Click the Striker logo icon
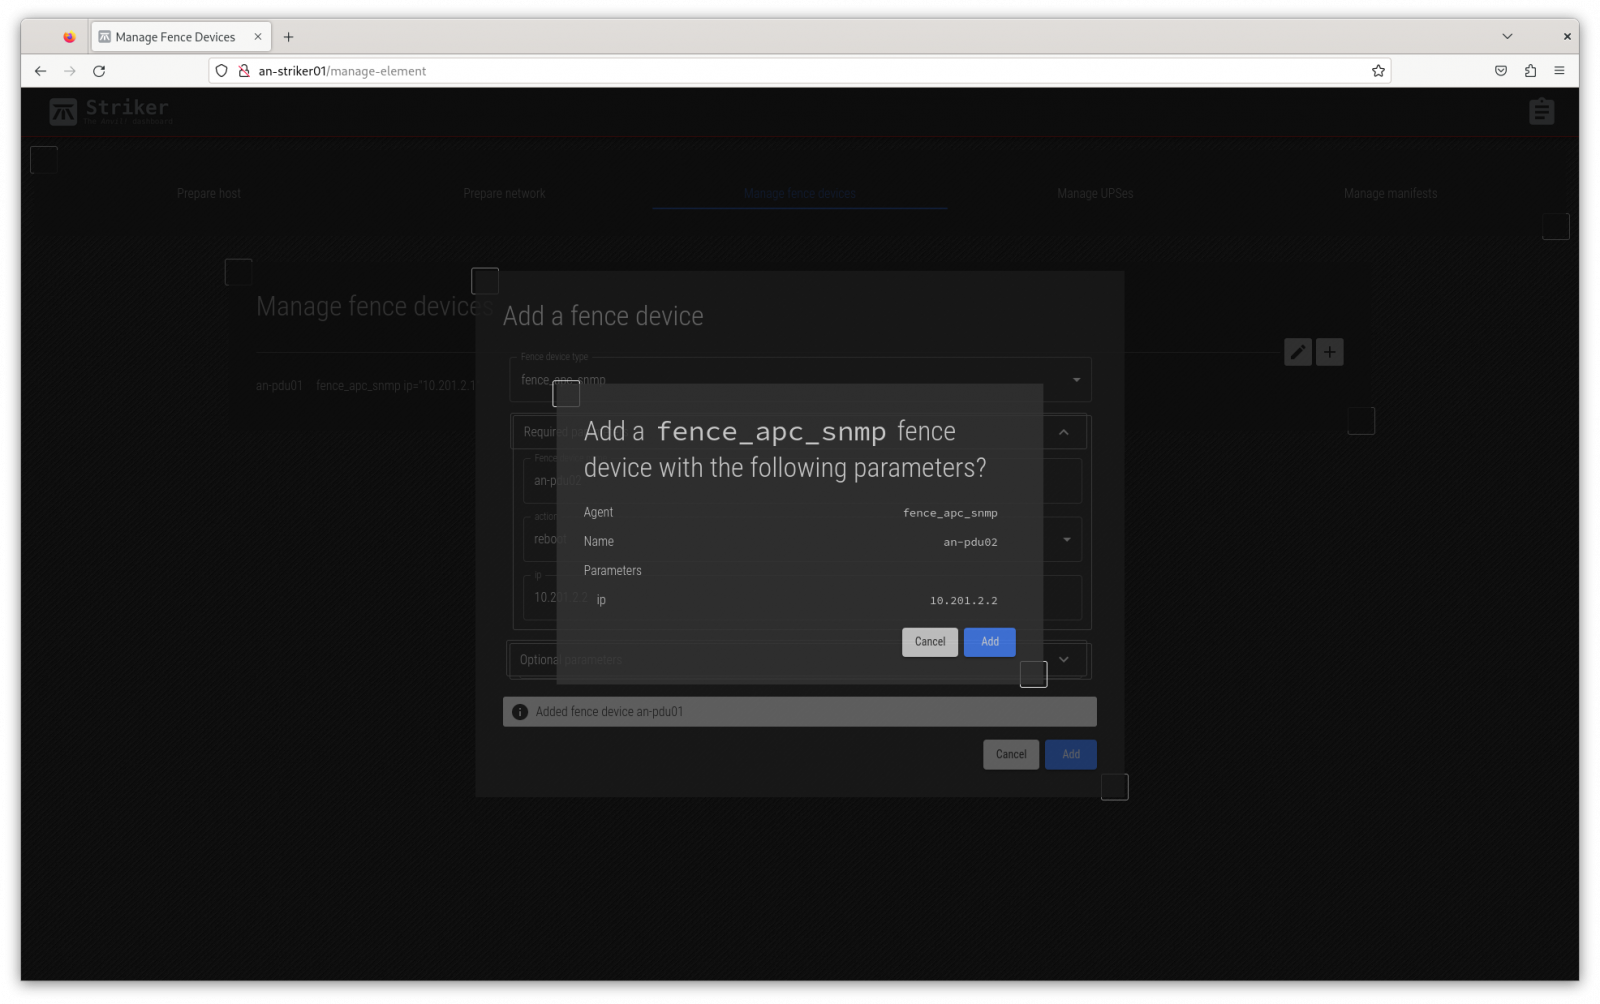The height and width of the screenshot is (1004, 1600). point(63,112)
